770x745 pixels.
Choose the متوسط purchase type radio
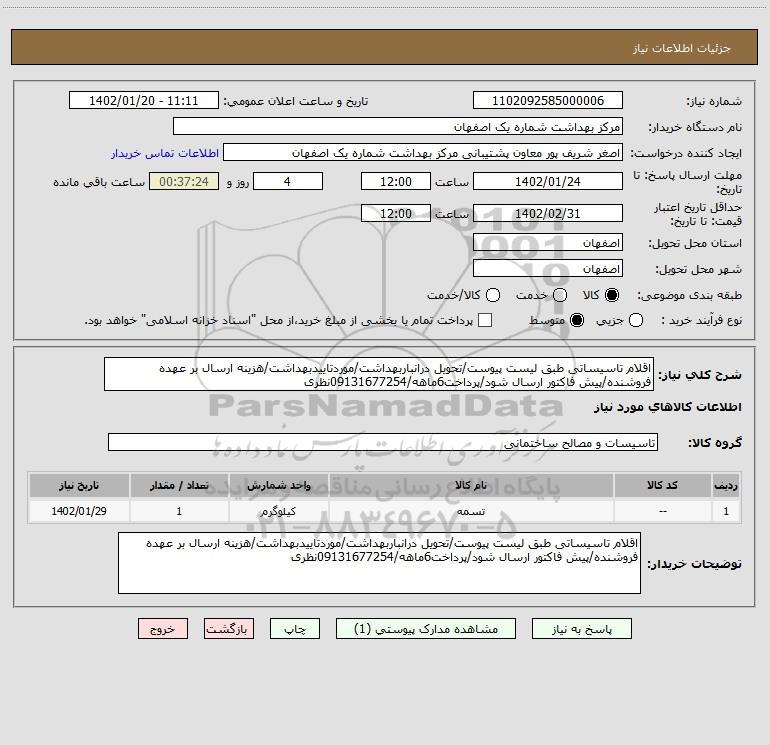point(577,320)
